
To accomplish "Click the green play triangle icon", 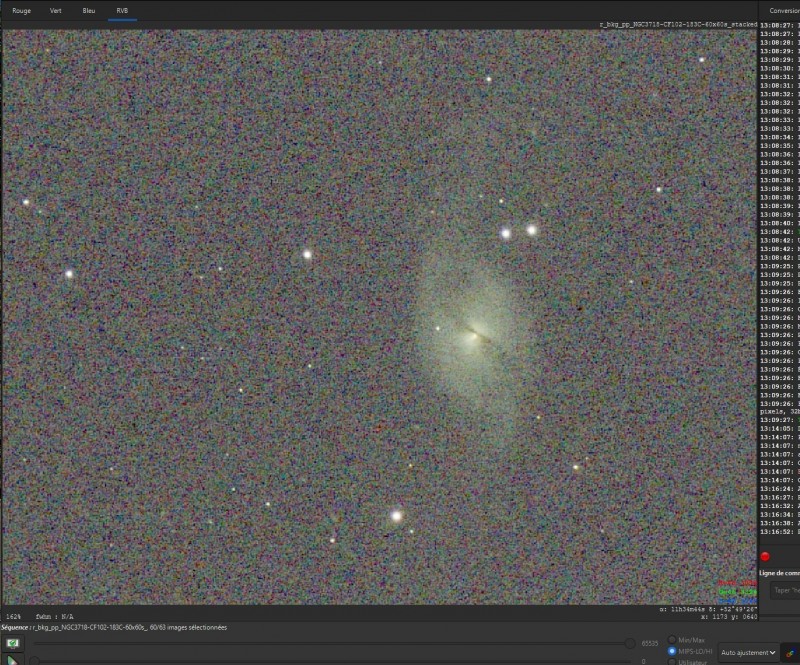I will pos(12,660).
